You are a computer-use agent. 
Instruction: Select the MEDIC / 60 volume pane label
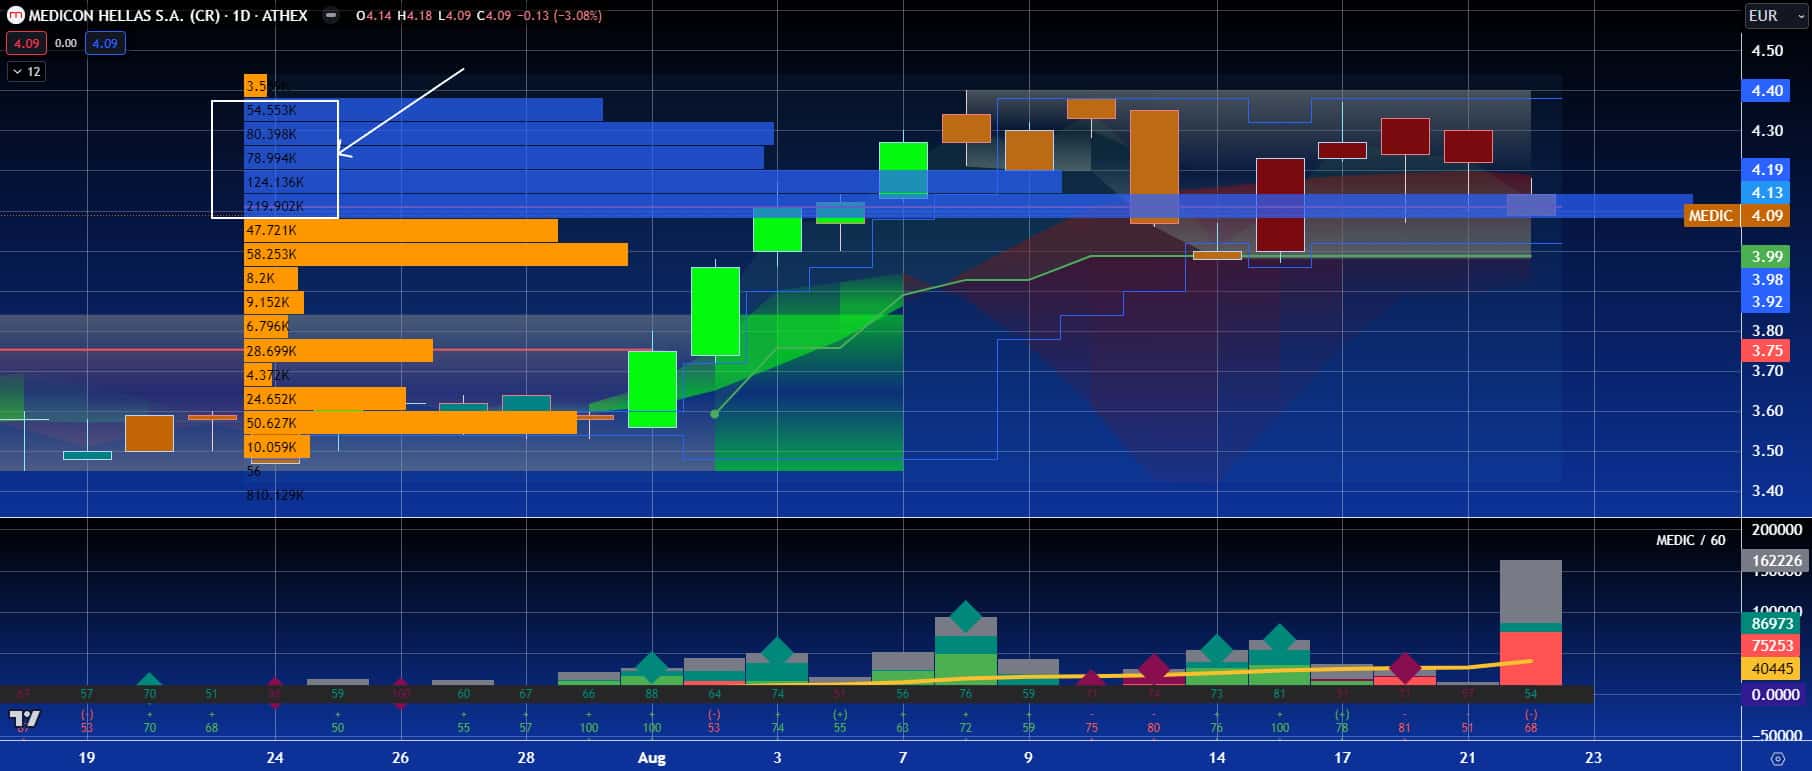(1690, 540)
